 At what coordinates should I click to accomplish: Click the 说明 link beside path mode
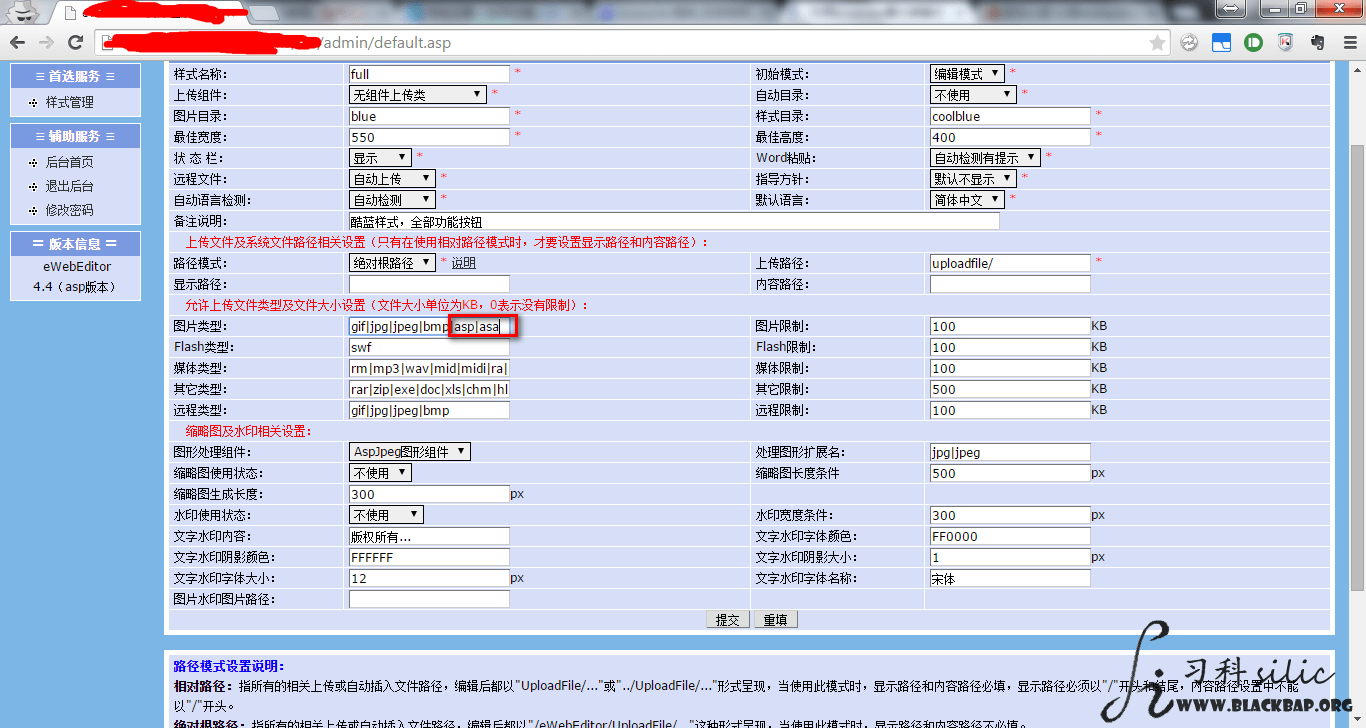pos(463,264)
